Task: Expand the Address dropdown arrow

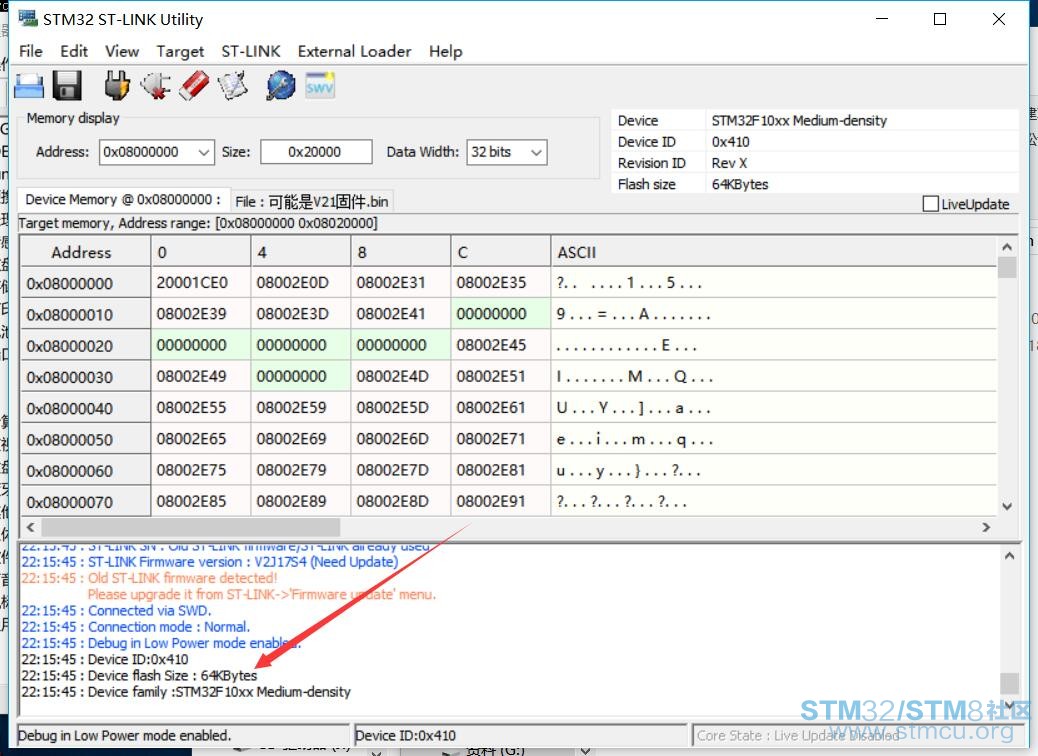Action: click(x=204, y=152)
